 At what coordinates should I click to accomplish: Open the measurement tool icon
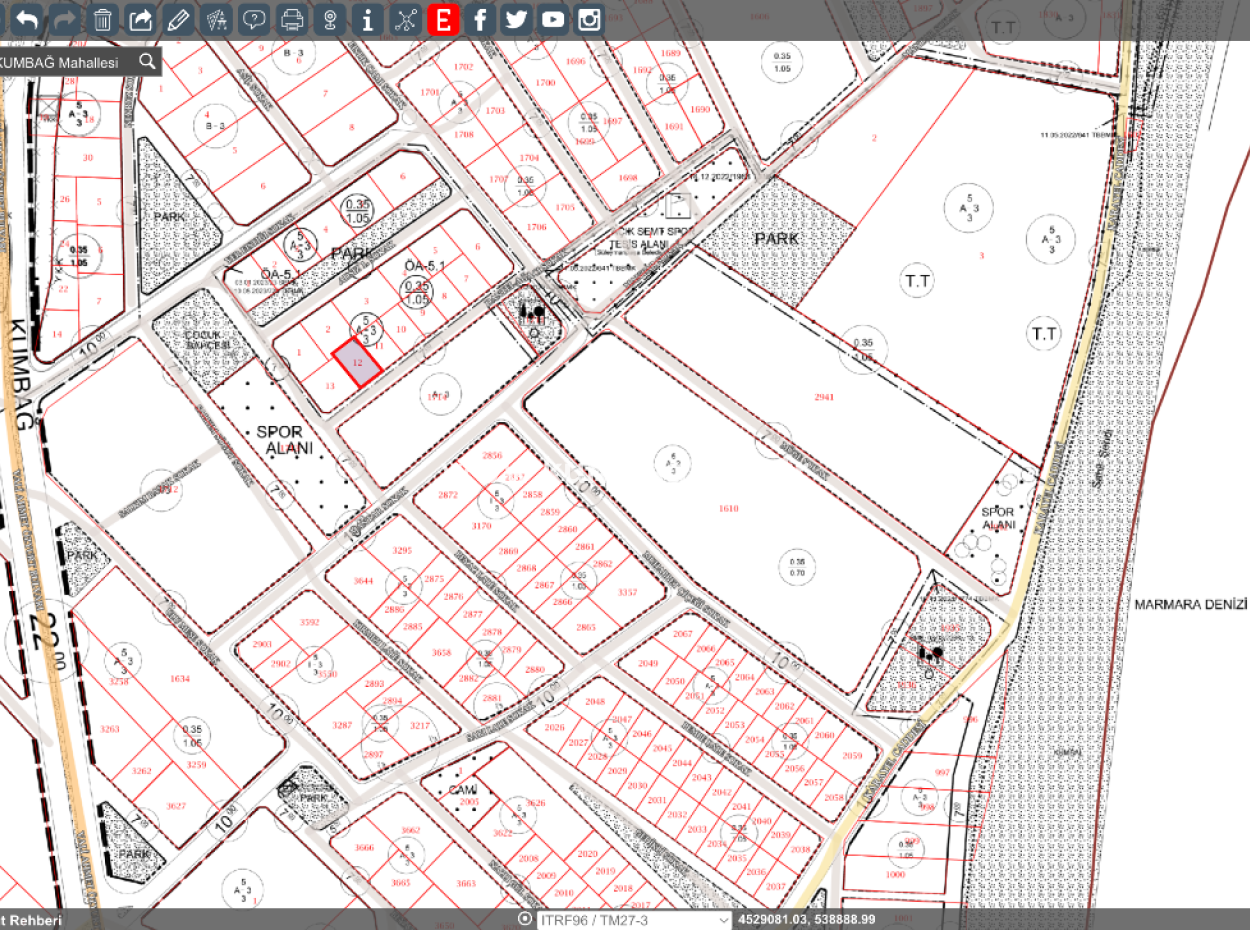coord(216,19)
